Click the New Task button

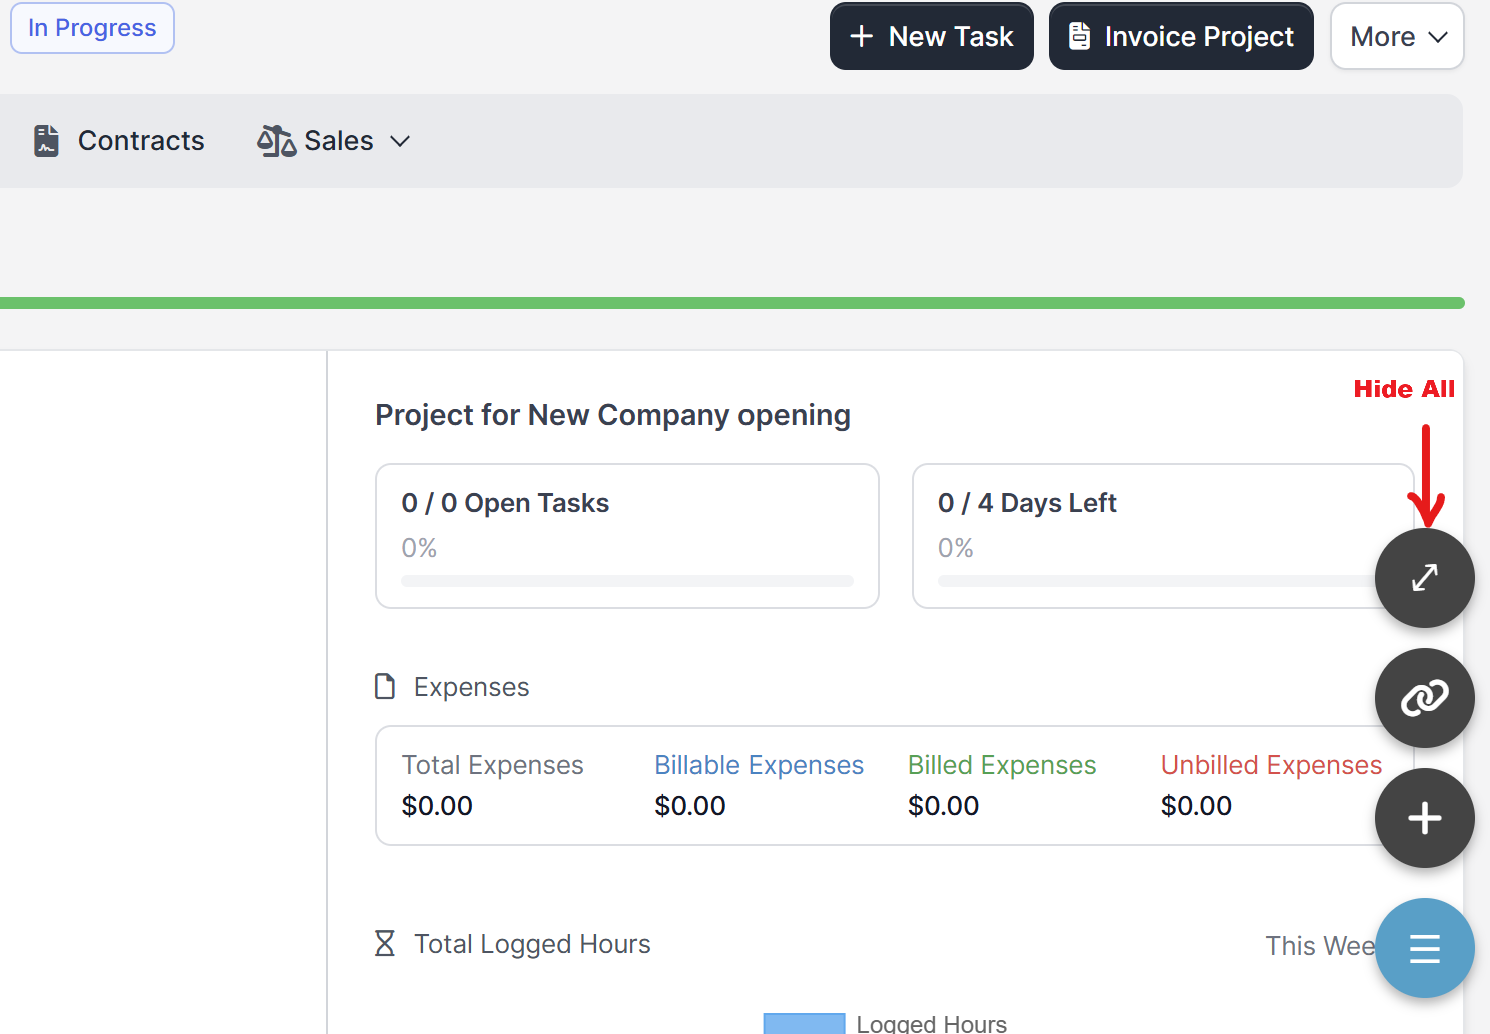pyautogui.click(x=931, y=37)
